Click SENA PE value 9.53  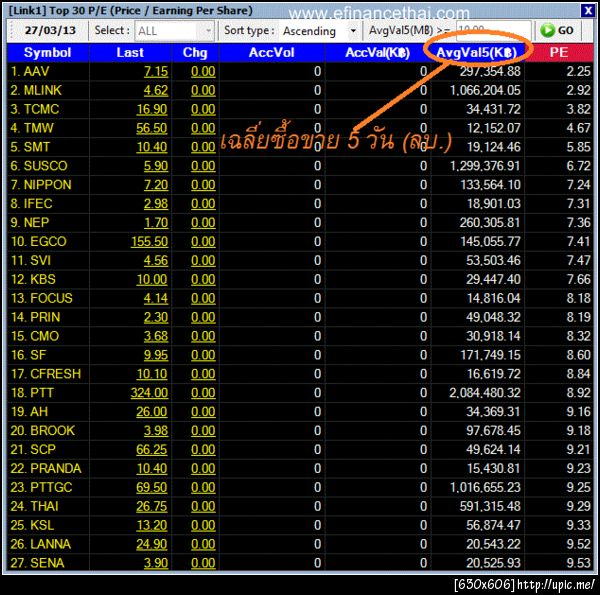pos(579,563)
